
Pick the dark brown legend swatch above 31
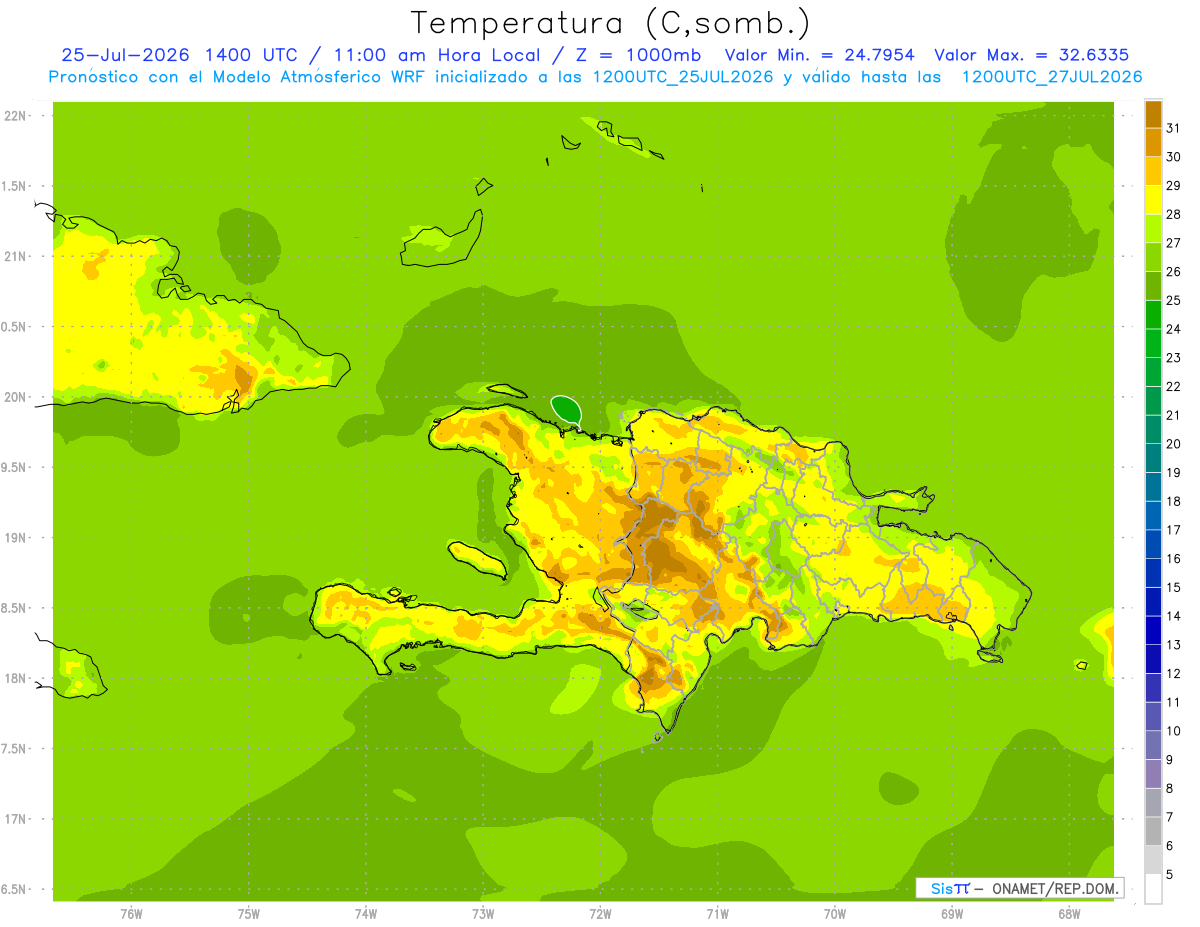tap(1153, 114)
